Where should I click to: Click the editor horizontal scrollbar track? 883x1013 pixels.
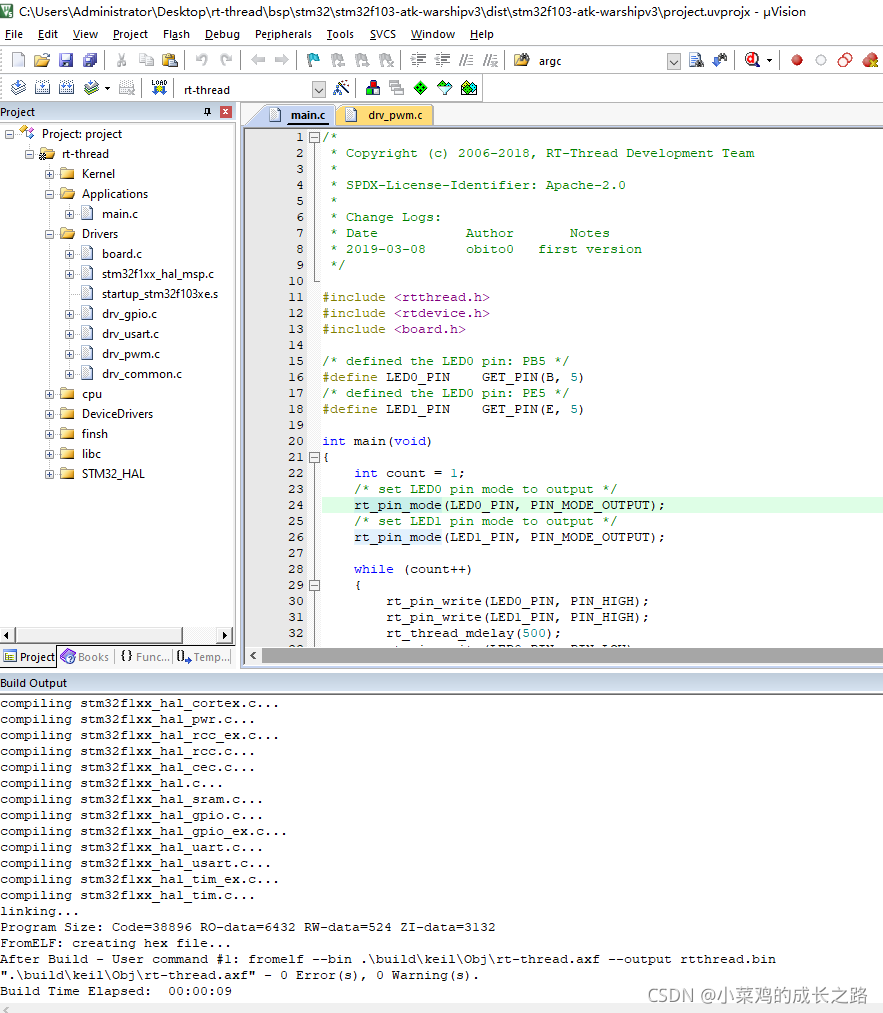pos(572,656)
